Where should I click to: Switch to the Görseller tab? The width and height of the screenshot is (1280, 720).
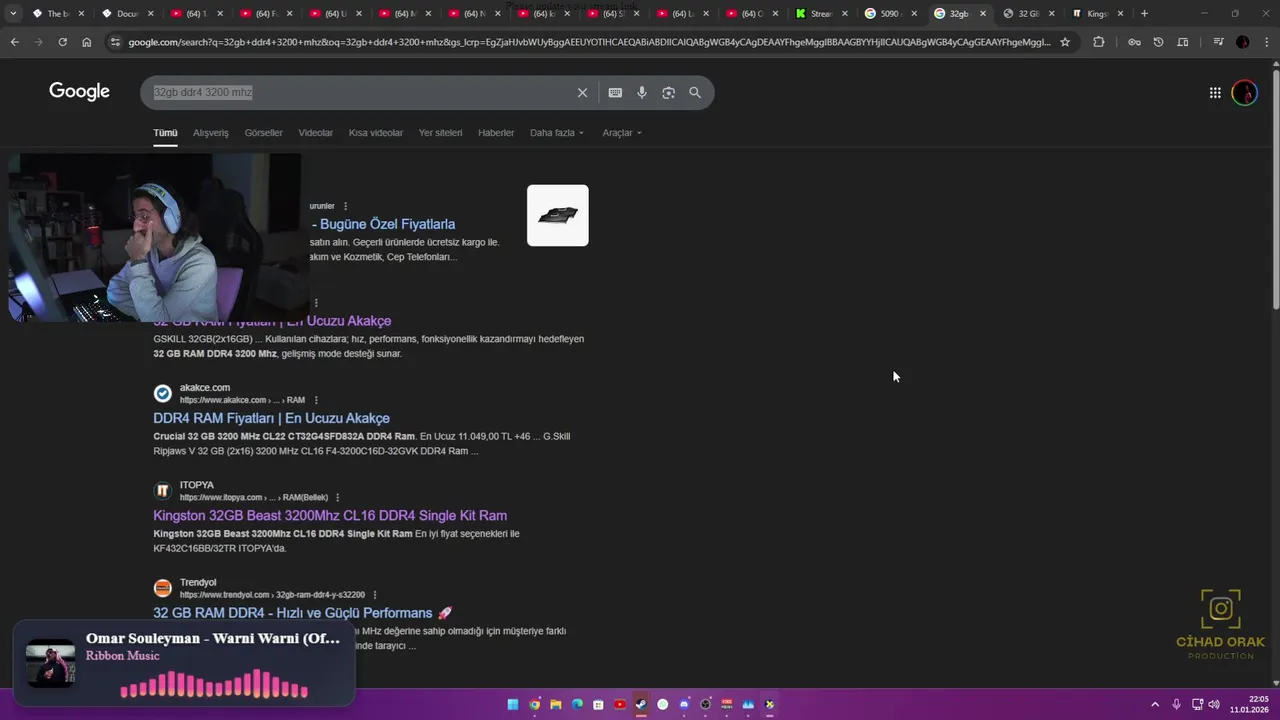(264, 133)
